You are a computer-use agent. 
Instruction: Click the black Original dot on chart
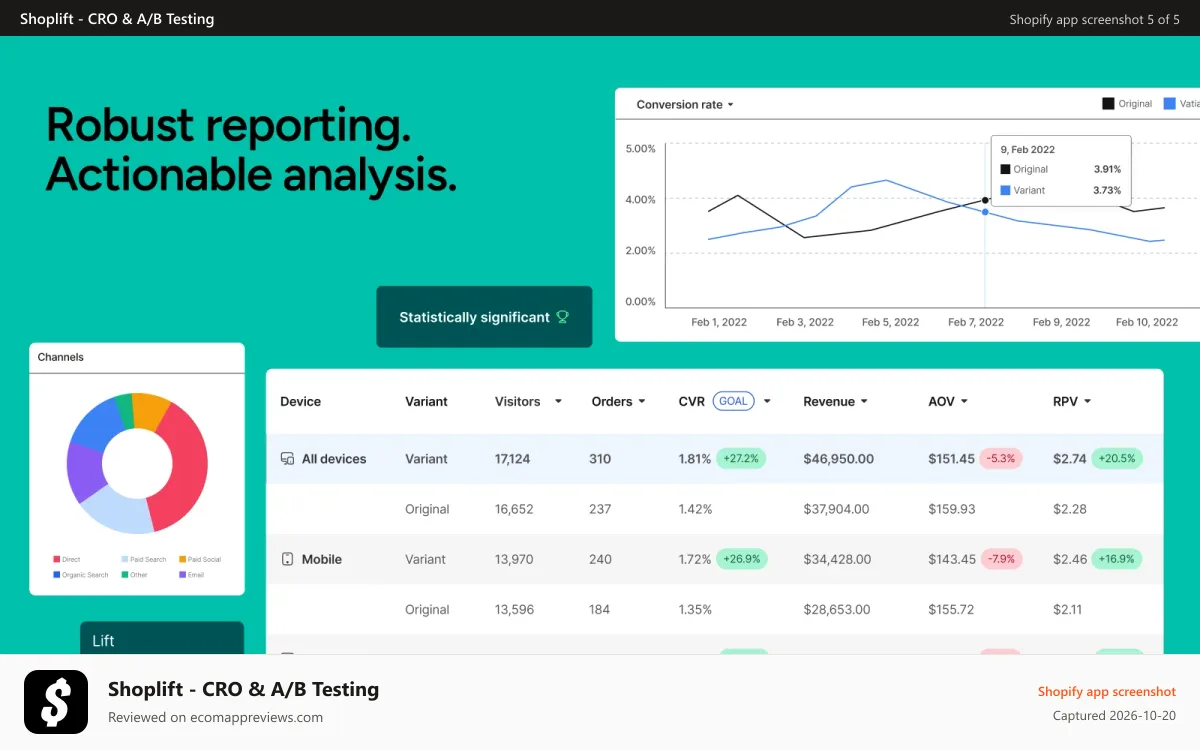pyautogui.click(x=985, y=201)
